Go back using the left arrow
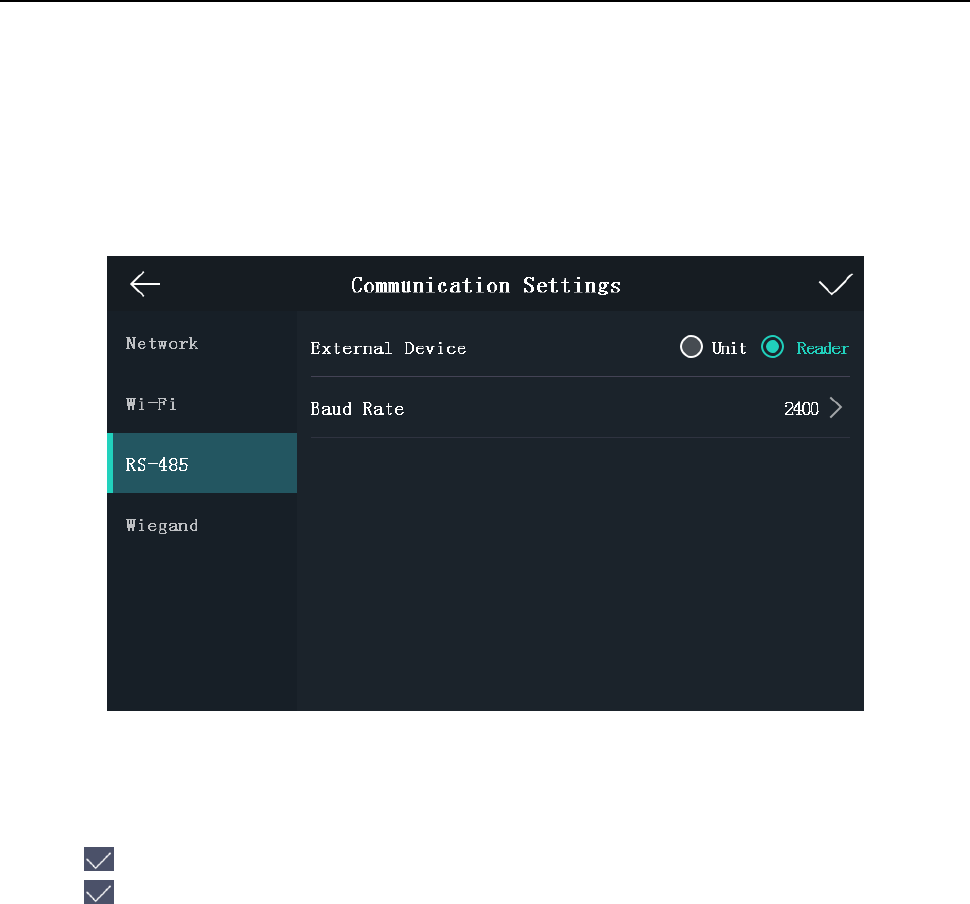The height and width of the screenshot is (904, 970). (145, 285)
